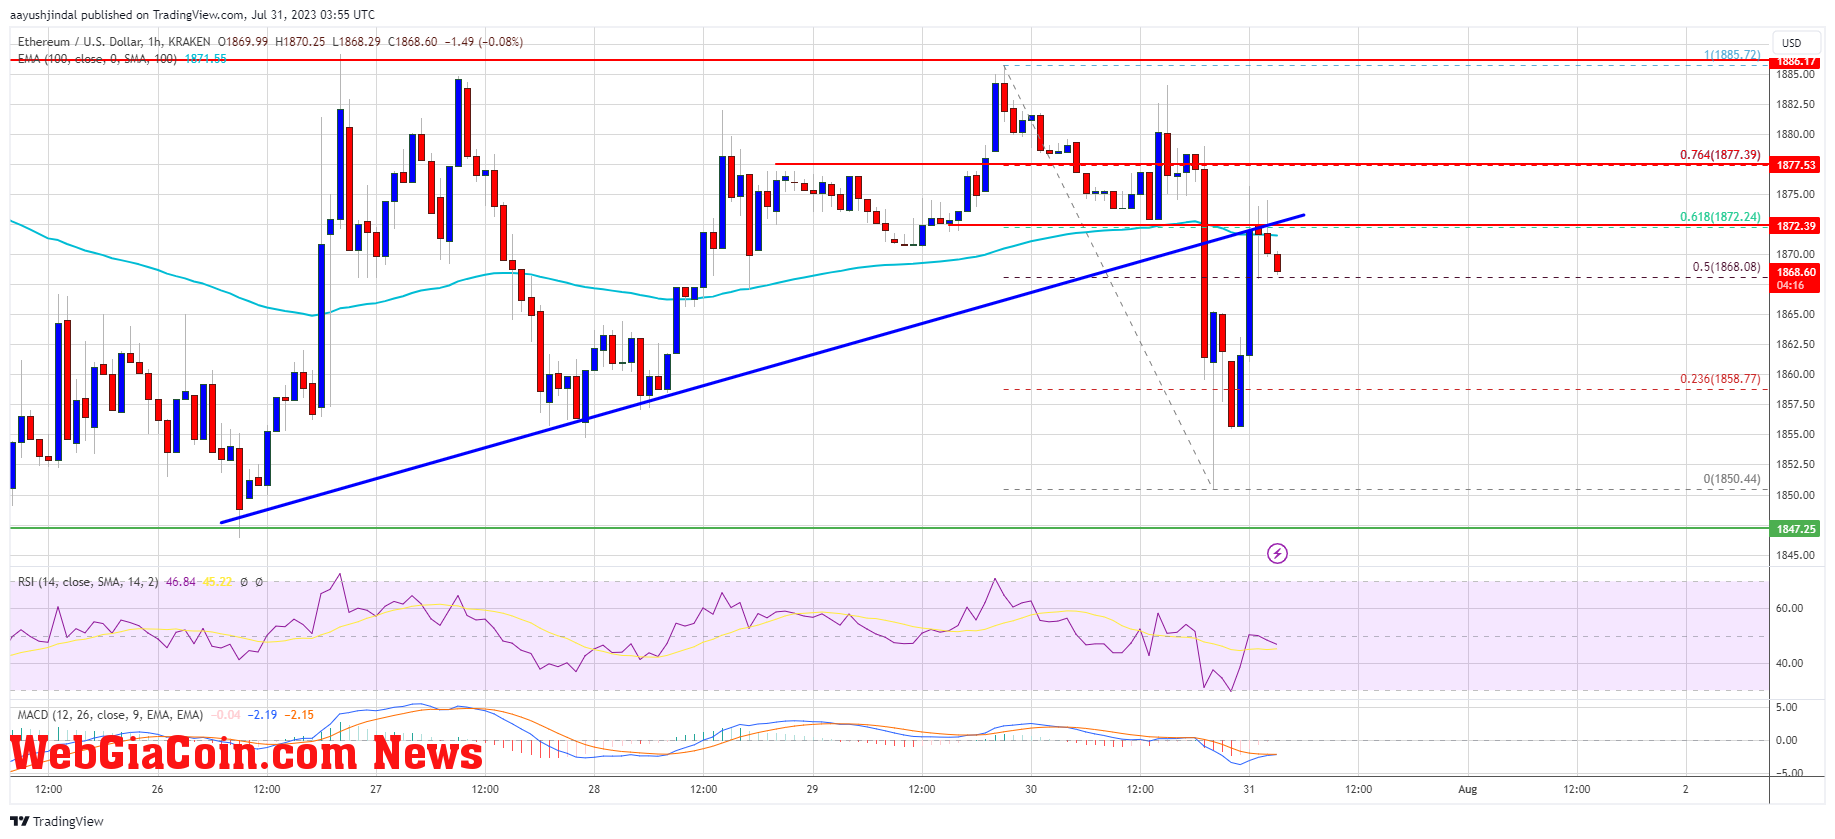Click the RSI value 46.84

[x=180, y=582]
